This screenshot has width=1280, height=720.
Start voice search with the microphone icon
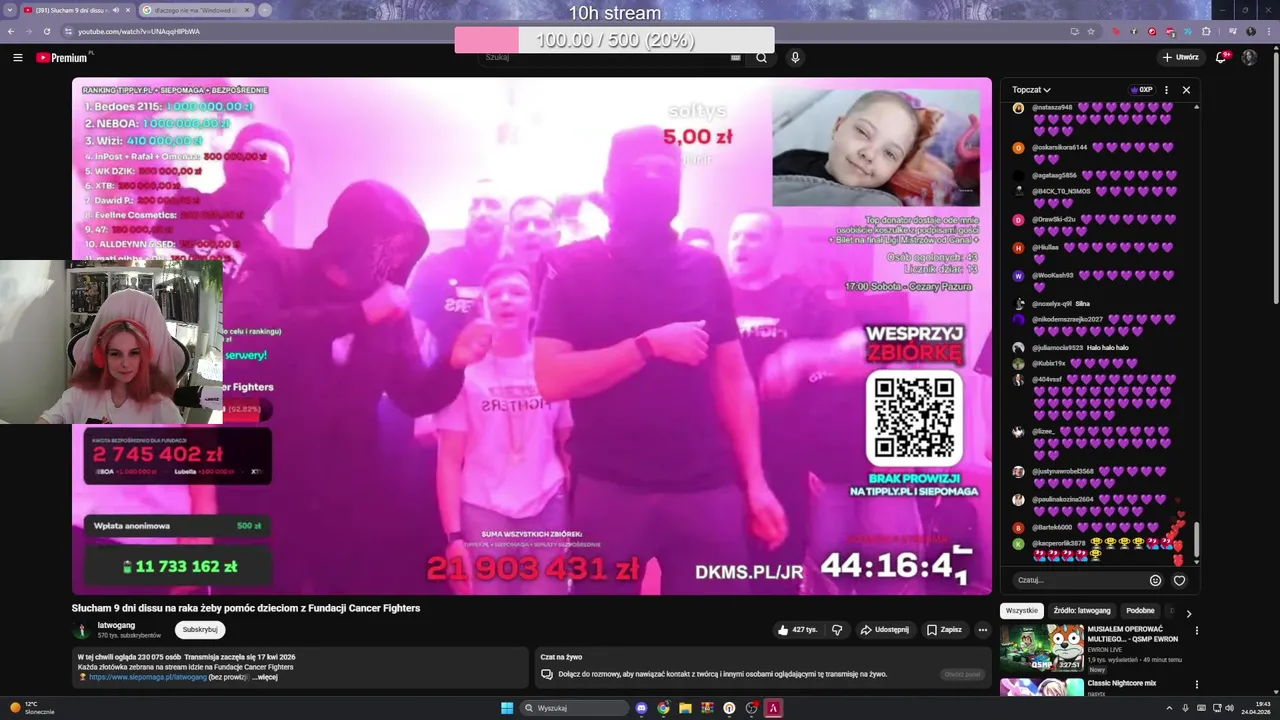795,57
